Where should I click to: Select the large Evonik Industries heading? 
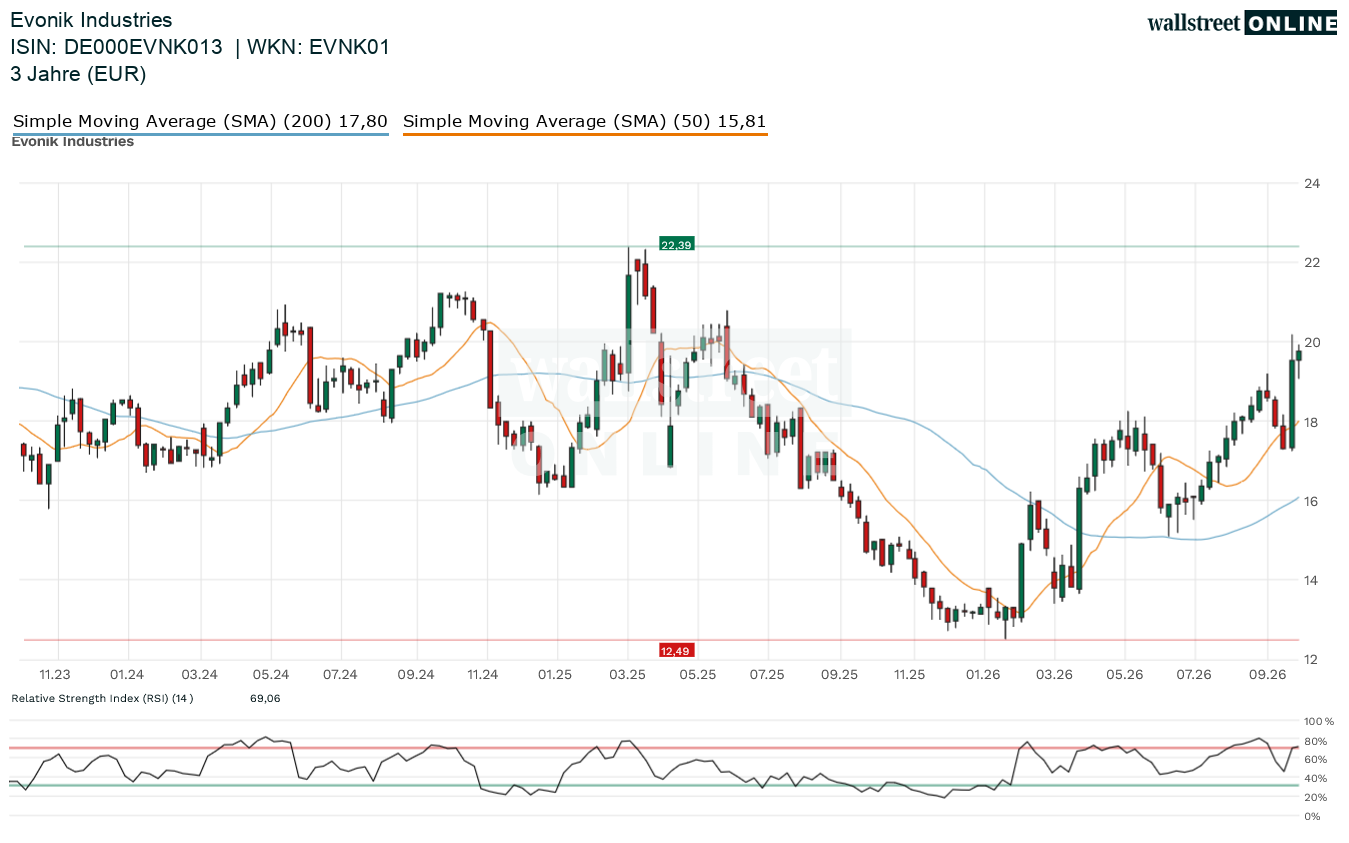[x=91, y=20]
